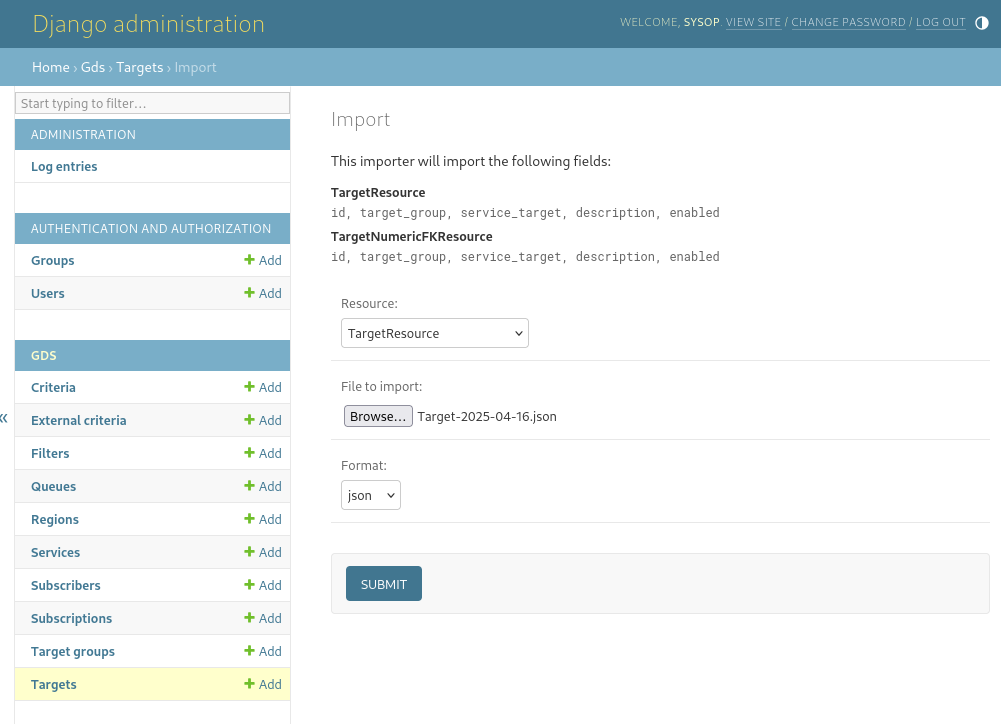Click the Add link next to Queues

click(262, 486)
